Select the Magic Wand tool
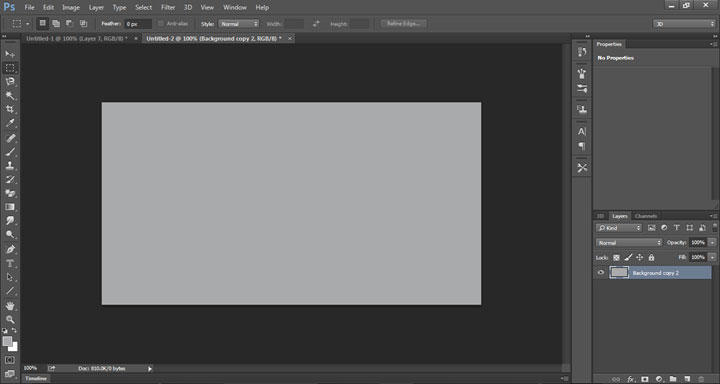Image resolution: width=720 pixels, height=384 pixels. pos(10,96)
